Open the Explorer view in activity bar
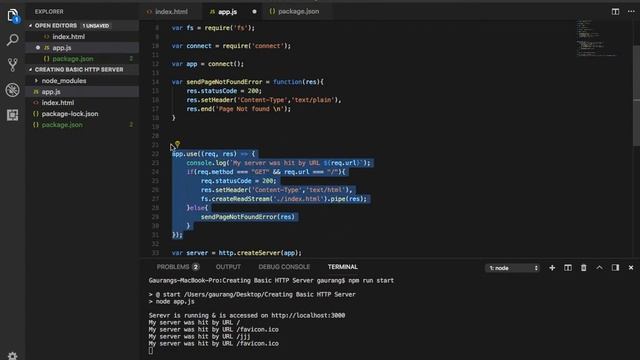This screenshot has width=640, height=360. tap(13, 16)
